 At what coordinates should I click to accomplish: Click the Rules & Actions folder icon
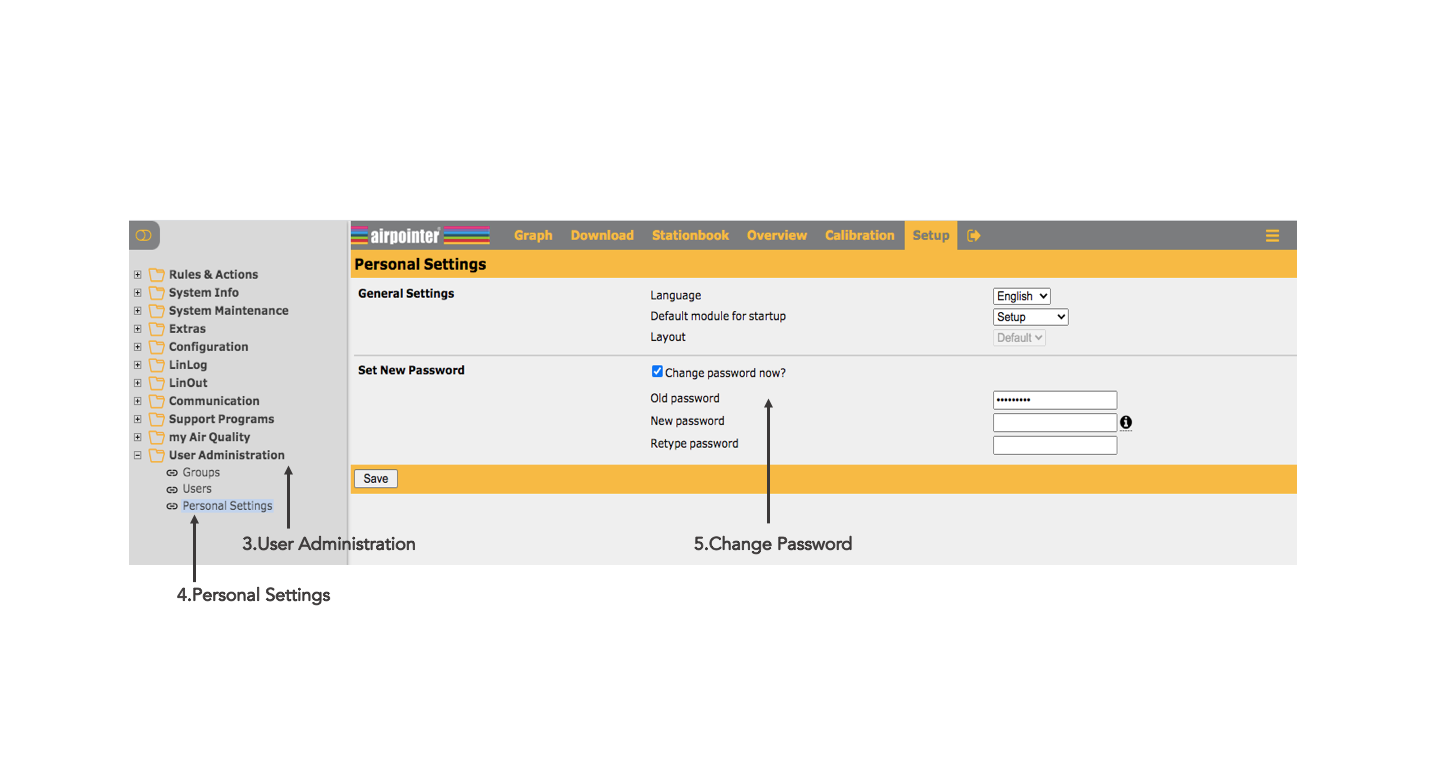[157, 275]
